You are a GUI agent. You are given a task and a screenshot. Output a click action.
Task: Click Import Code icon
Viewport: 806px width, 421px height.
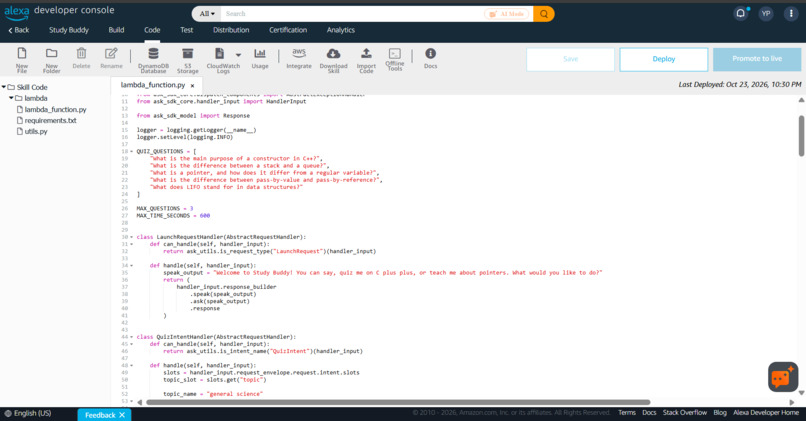tap(366, 60)
